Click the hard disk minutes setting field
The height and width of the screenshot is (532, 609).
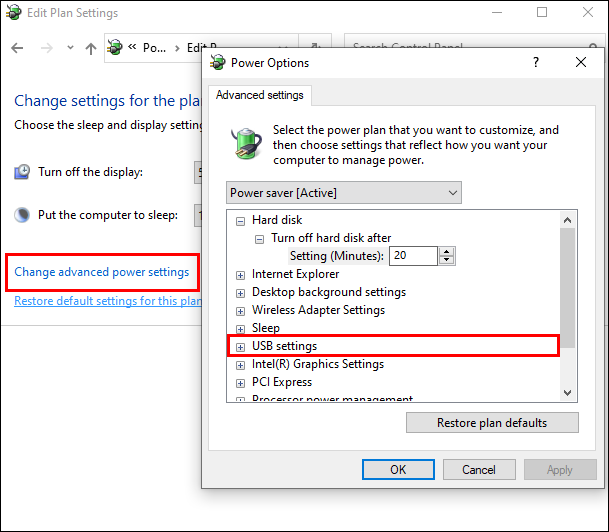pyautogui.click(x=414, y=256)
